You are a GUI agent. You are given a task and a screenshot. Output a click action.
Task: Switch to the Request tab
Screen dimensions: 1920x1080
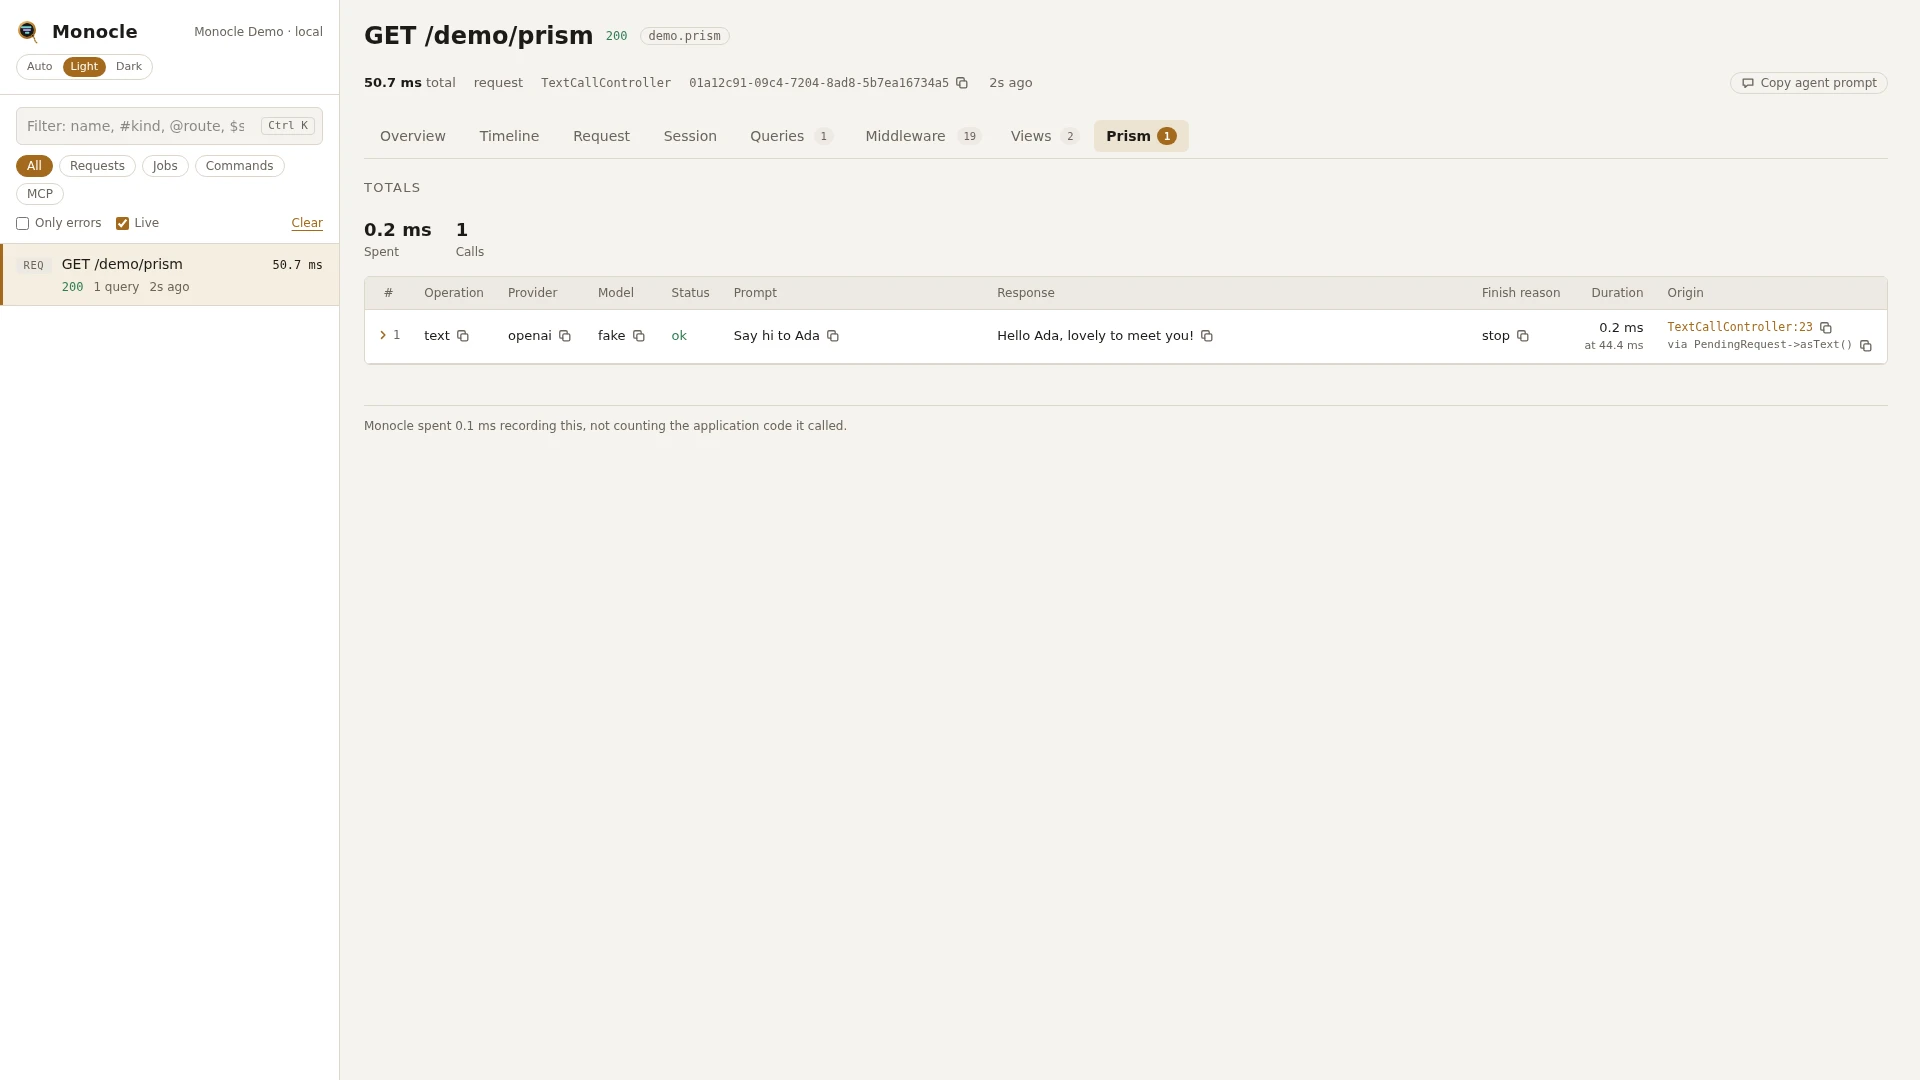601,136
